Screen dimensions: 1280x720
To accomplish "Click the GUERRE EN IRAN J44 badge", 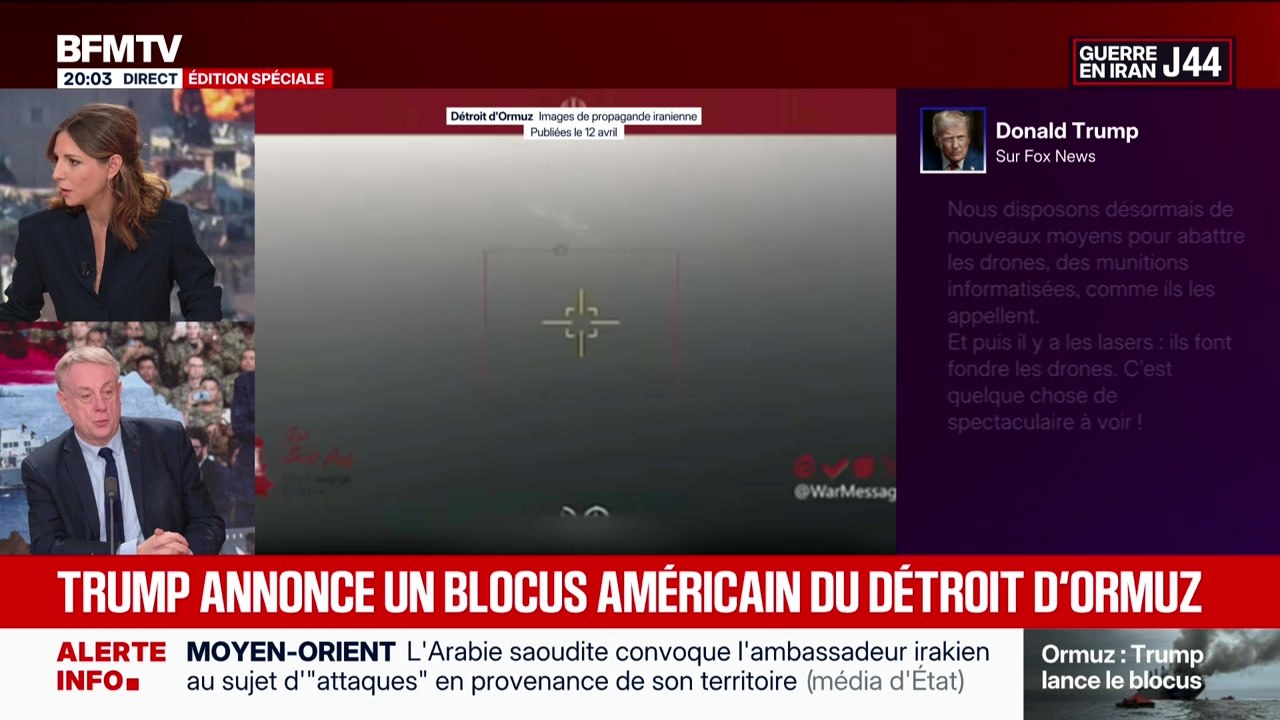I will [1152, 62].
